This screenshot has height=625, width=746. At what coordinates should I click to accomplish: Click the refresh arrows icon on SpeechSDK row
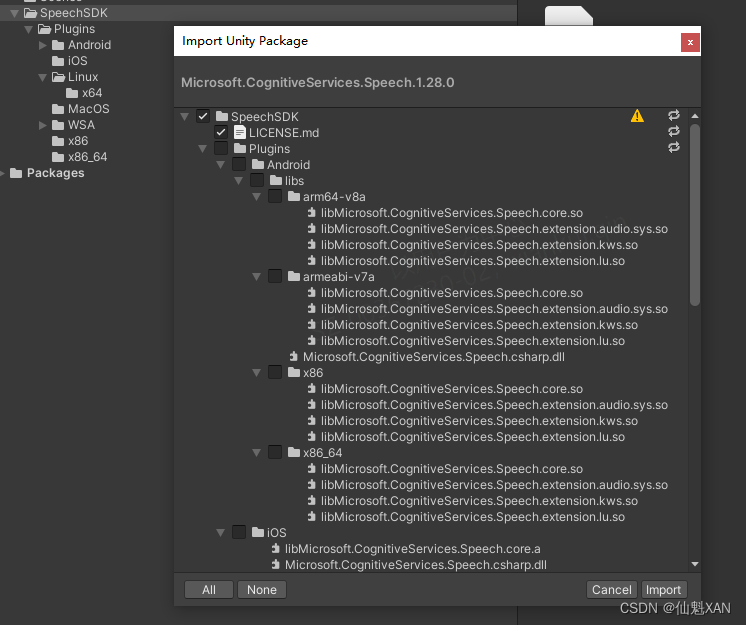tap(674, 115)
